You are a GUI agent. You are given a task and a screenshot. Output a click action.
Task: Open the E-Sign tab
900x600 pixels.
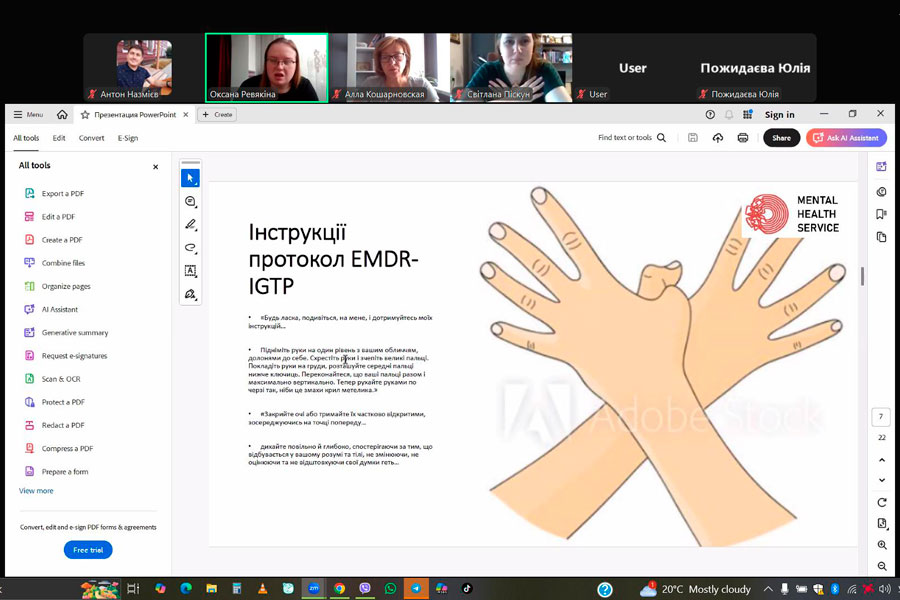click(x=128, y=138)
